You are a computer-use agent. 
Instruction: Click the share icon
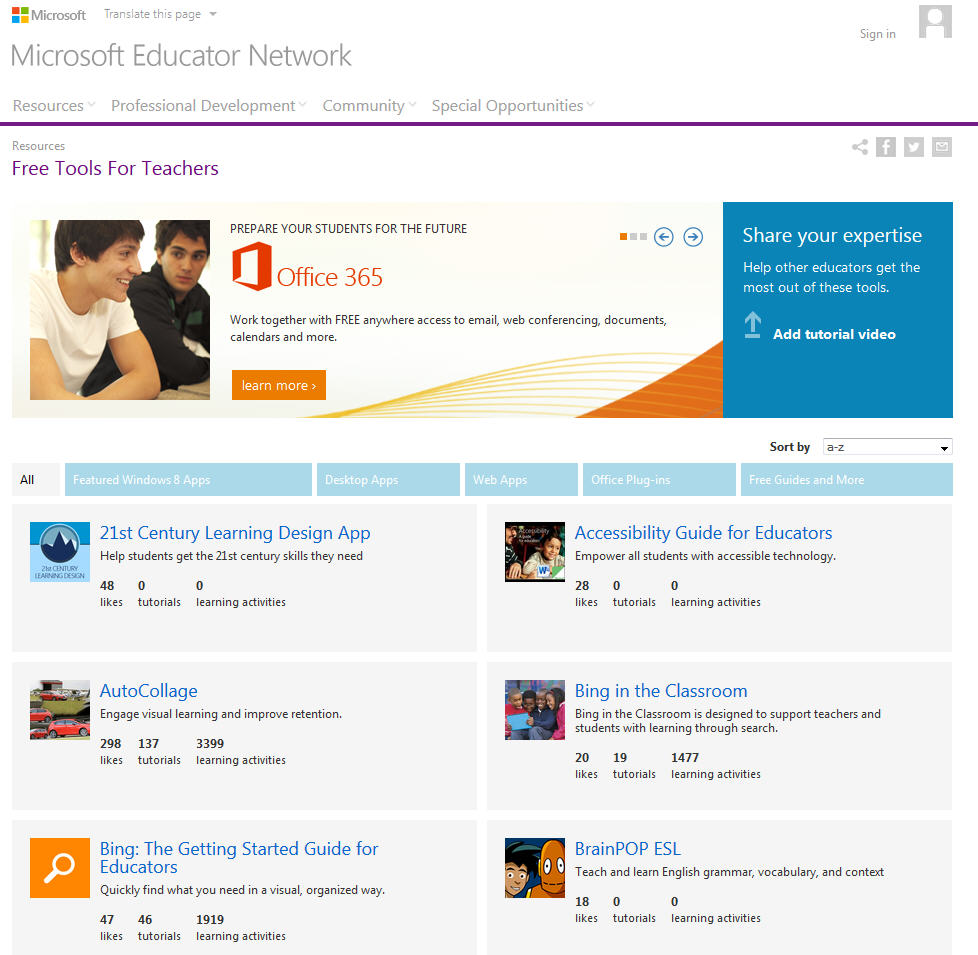point(860,147)
